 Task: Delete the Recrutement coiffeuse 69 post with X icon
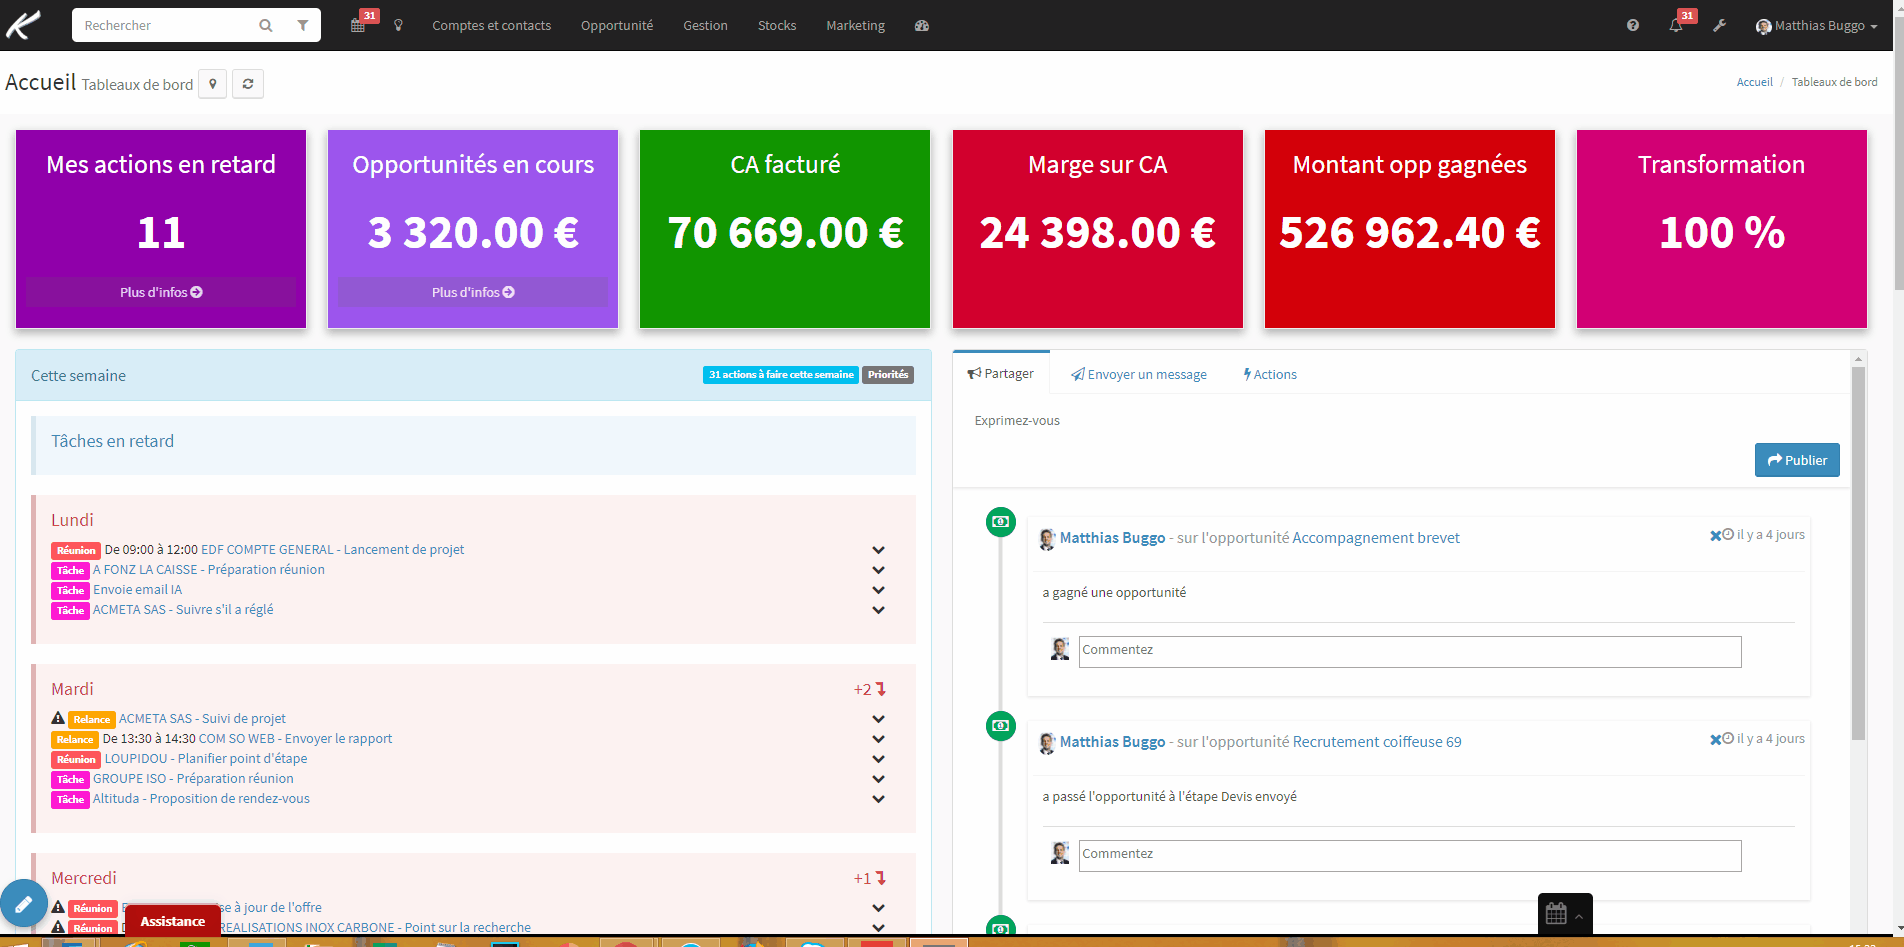(x=1715, y=740)
